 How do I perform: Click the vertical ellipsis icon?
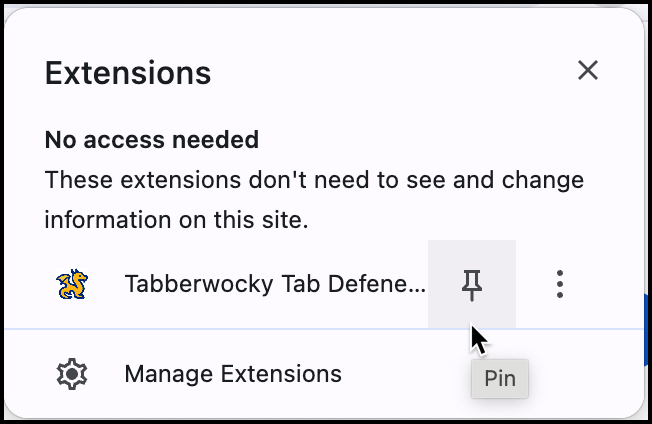pyautogui.click(x=560, y=285)
